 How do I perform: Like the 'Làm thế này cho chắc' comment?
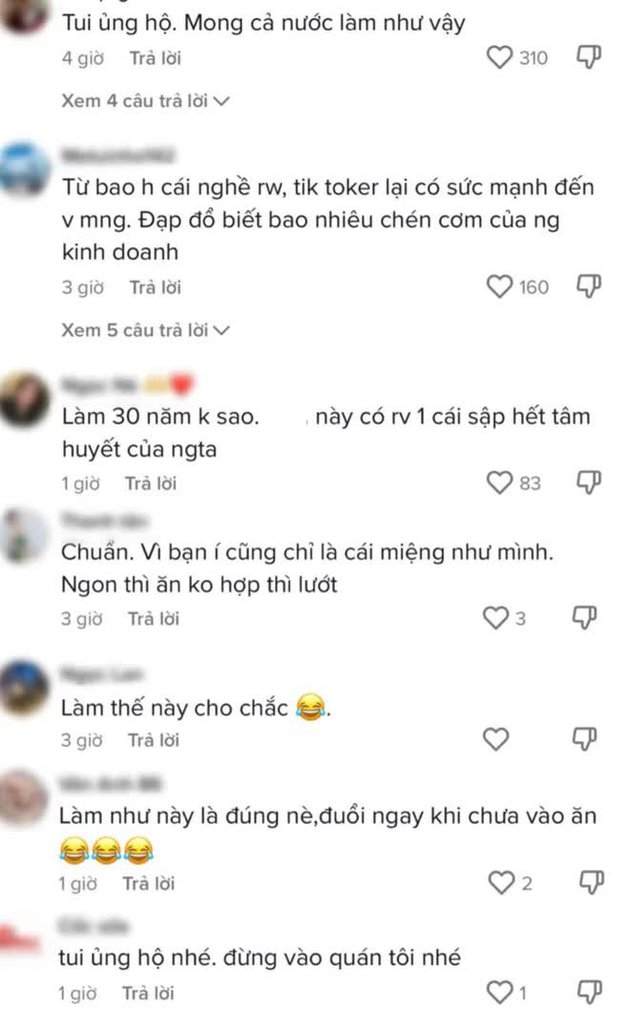[x=496, y=739]
